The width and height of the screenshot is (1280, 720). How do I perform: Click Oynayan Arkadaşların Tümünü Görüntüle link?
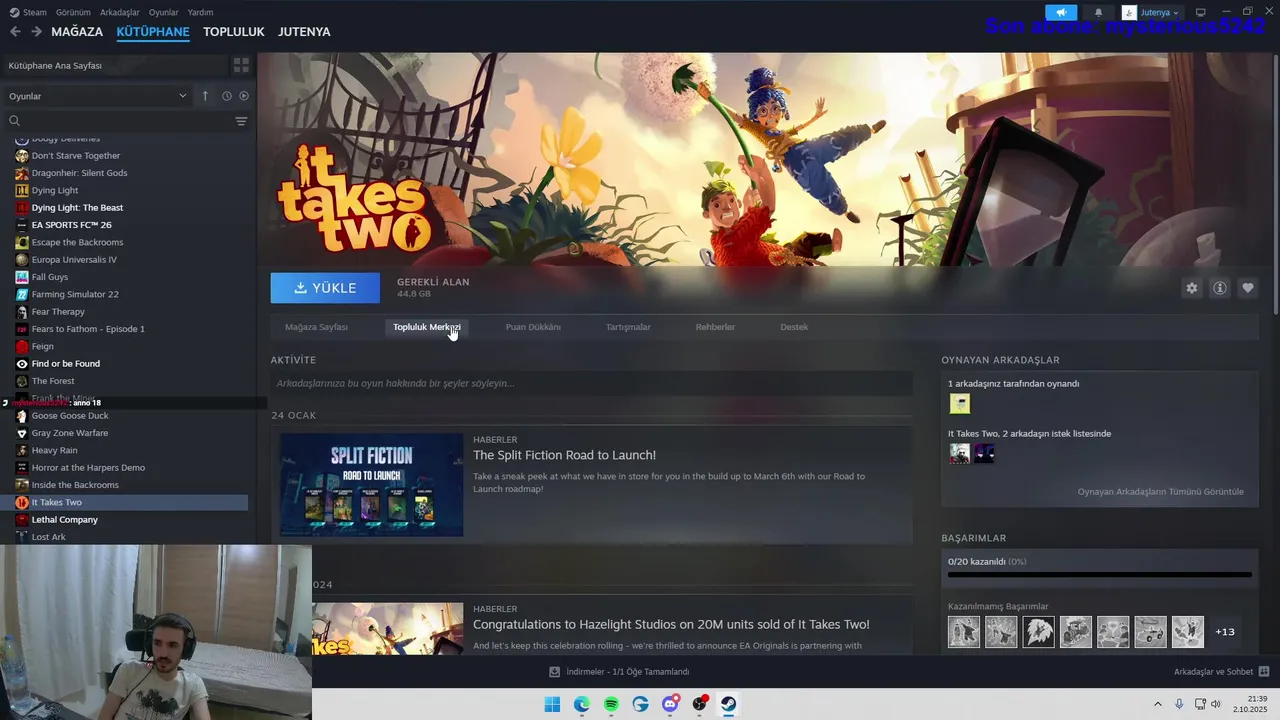tap(1160, 492)
